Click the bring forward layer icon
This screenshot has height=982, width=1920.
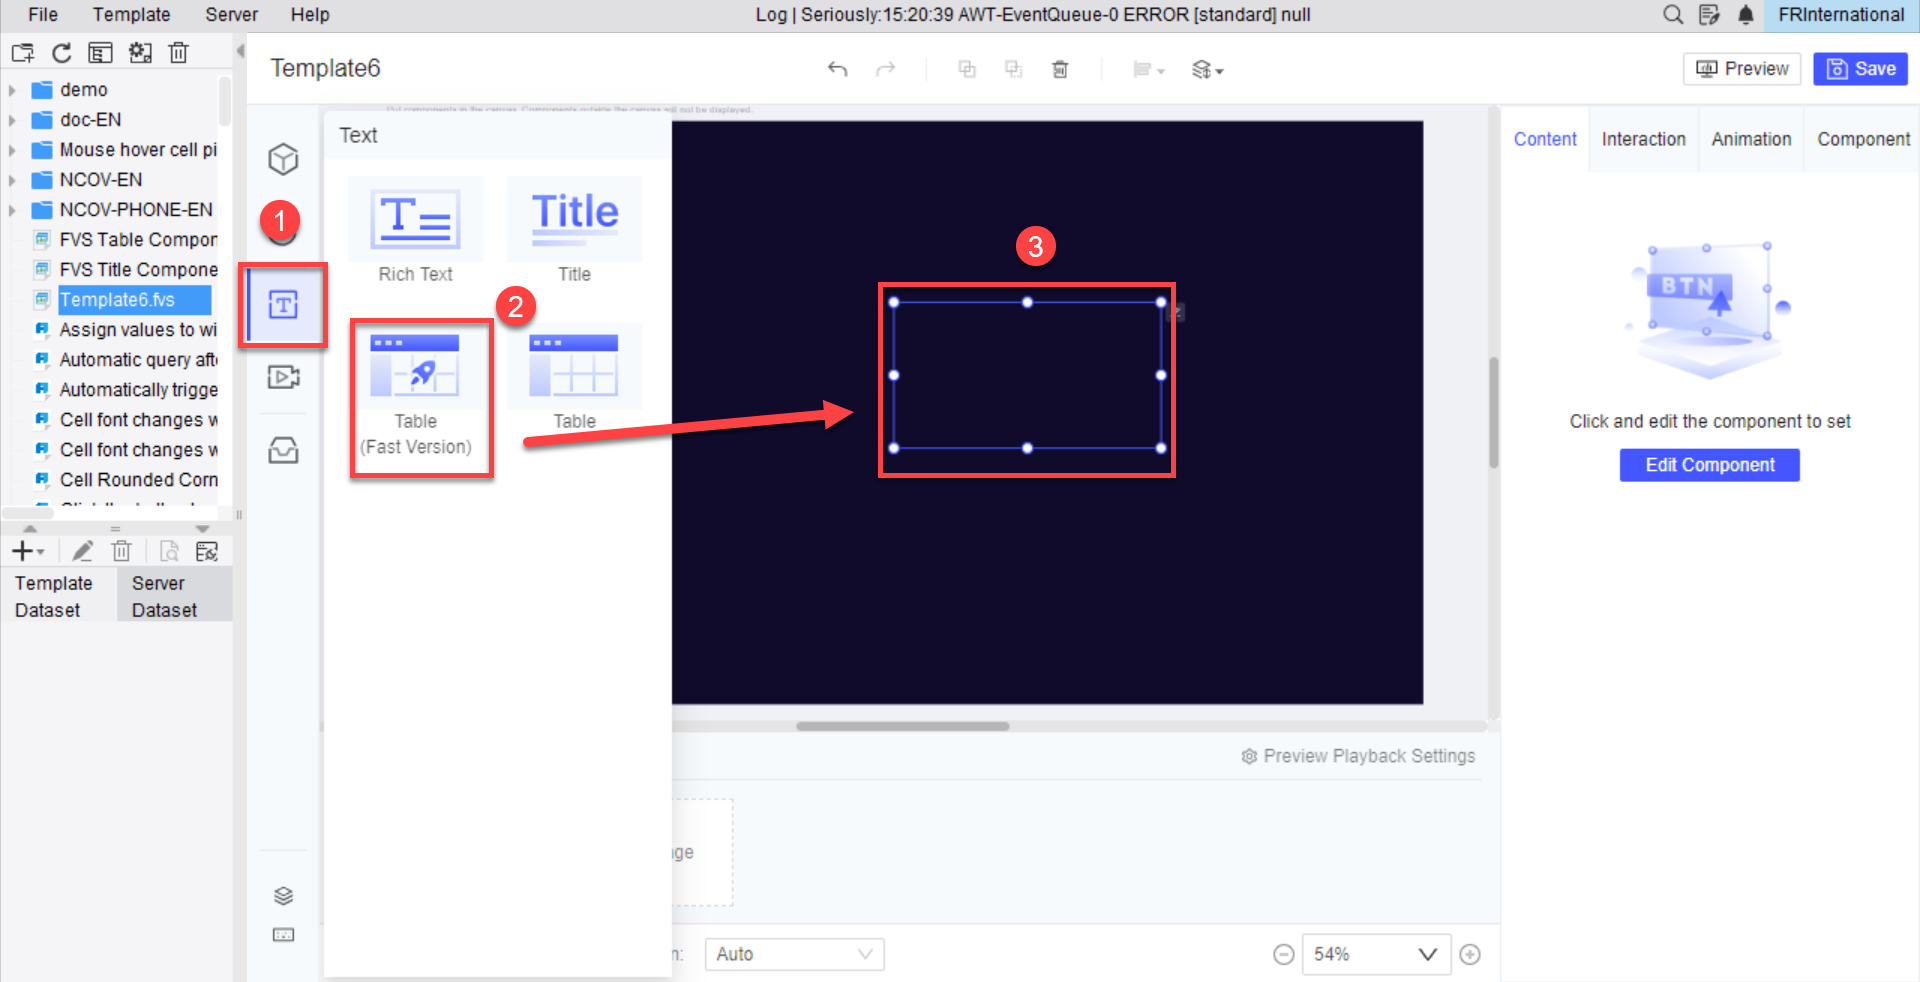[x=967, y=69]
